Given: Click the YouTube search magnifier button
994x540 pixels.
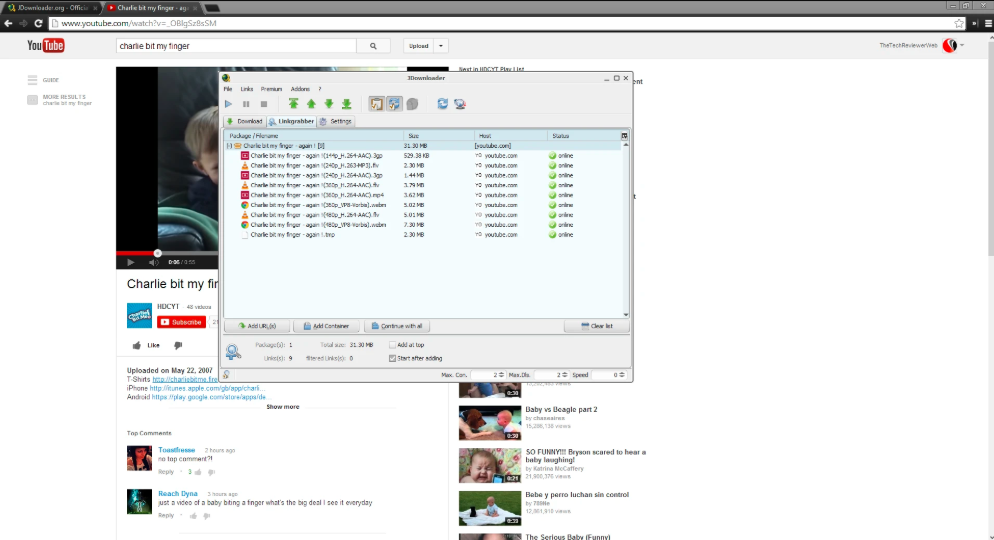Looking at the screenshot, I should (x=373, y=46).
